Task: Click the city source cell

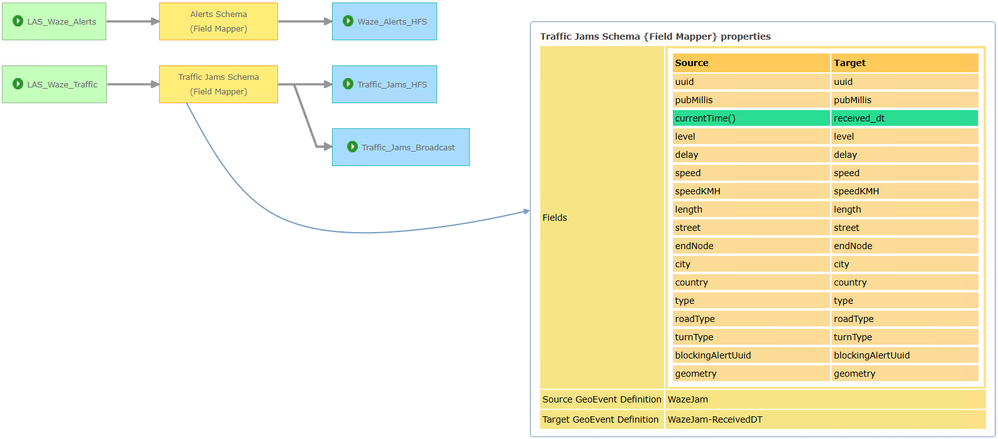Action: point(752,264)
